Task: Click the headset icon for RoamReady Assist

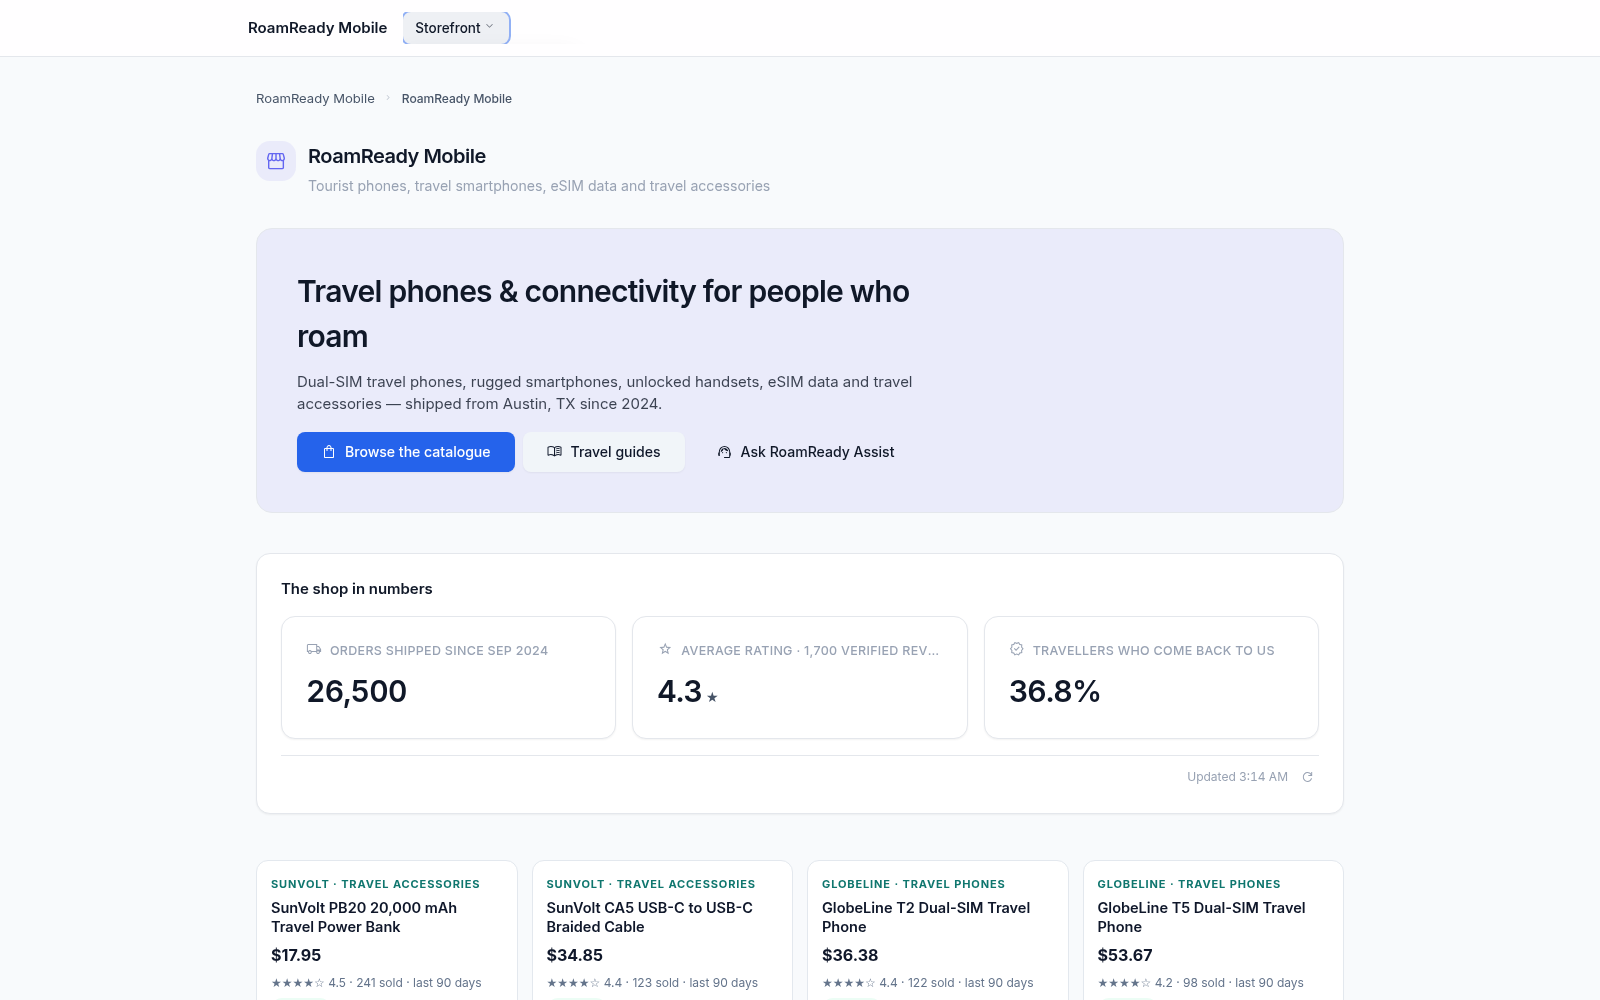Action: point(724,452)
